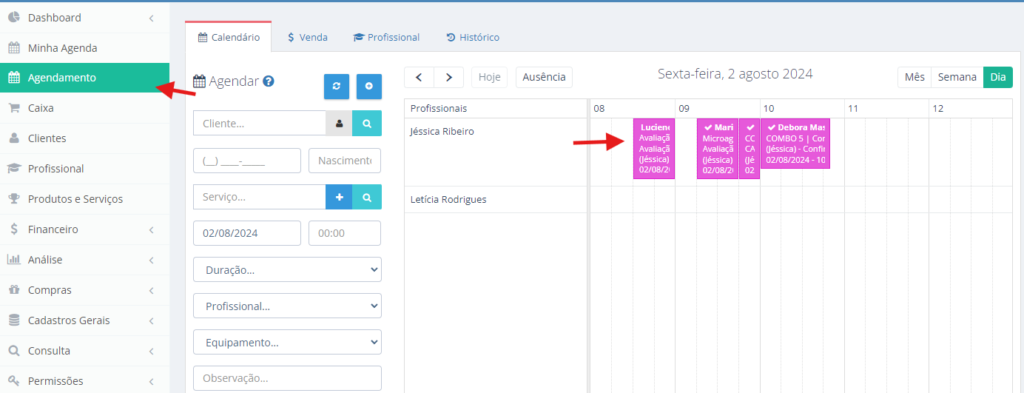1024x393 pixels.
Task: Select the Dia view toggle
Action: (x=997, y=77)
